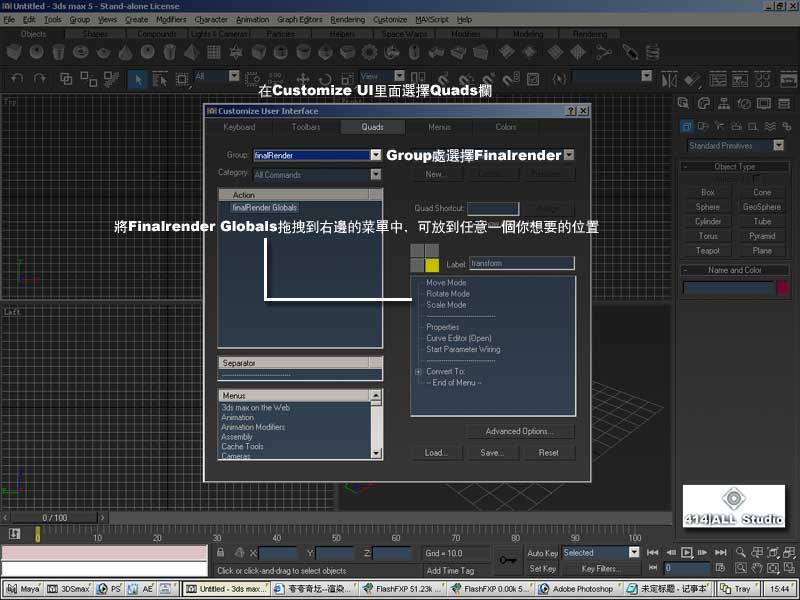The height and width of the screenshot is (600, 800).
Task: Click the Key Filters button
Action: point(602,568)
